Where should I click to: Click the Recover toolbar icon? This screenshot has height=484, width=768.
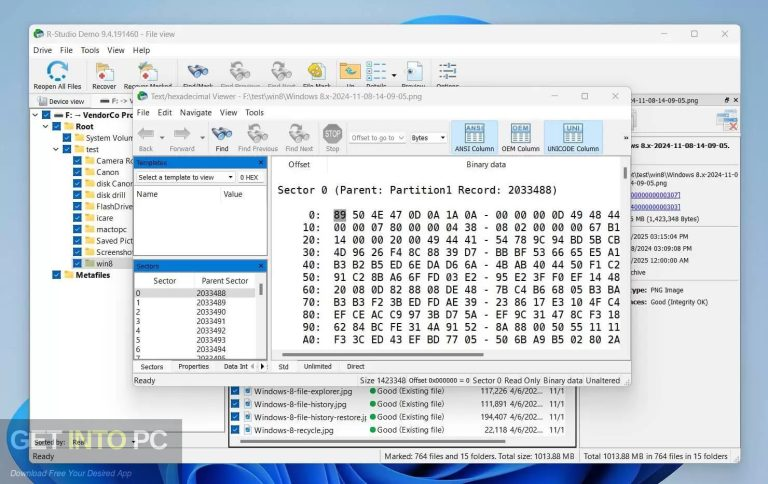click(104, 73)
